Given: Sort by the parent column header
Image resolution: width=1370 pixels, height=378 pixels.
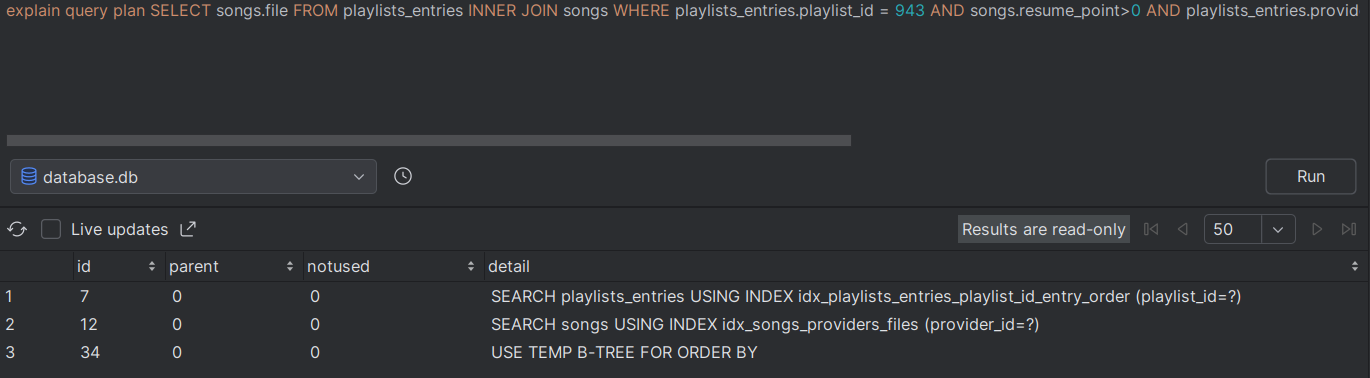Looking at the screenshot, I should click(233, 266).
